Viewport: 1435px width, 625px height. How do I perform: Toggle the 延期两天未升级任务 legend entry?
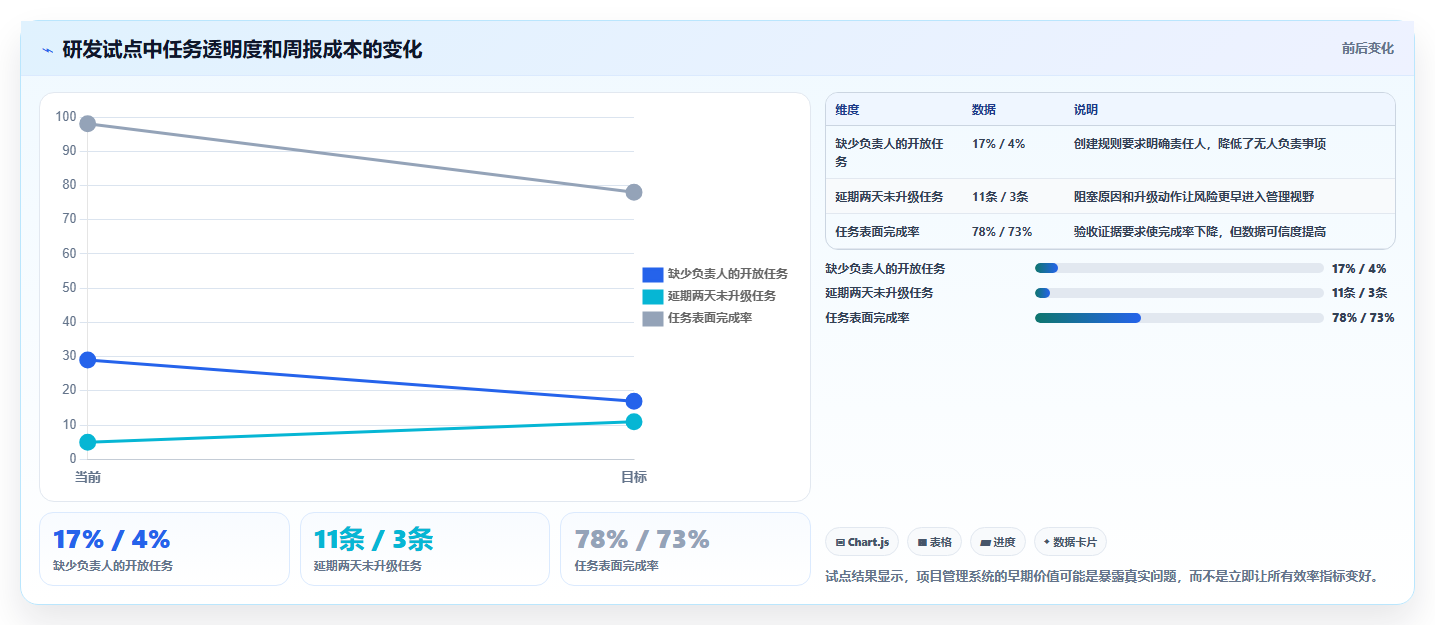point(709,296)
